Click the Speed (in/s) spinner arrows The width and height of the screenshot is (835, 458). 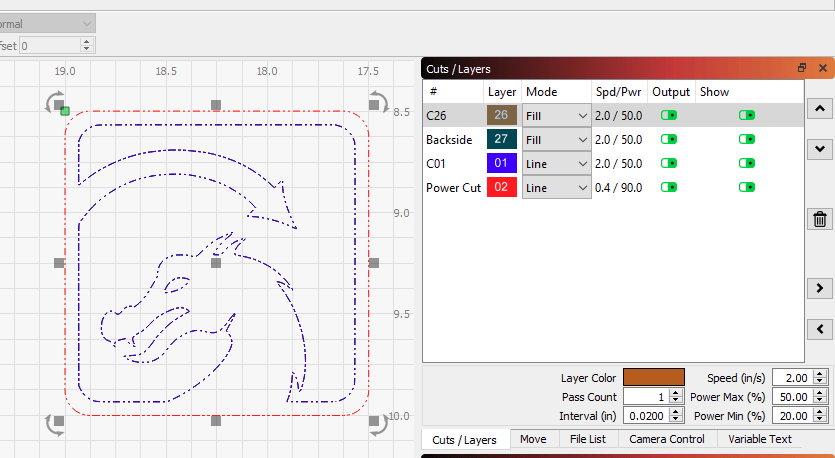[821, 378]
